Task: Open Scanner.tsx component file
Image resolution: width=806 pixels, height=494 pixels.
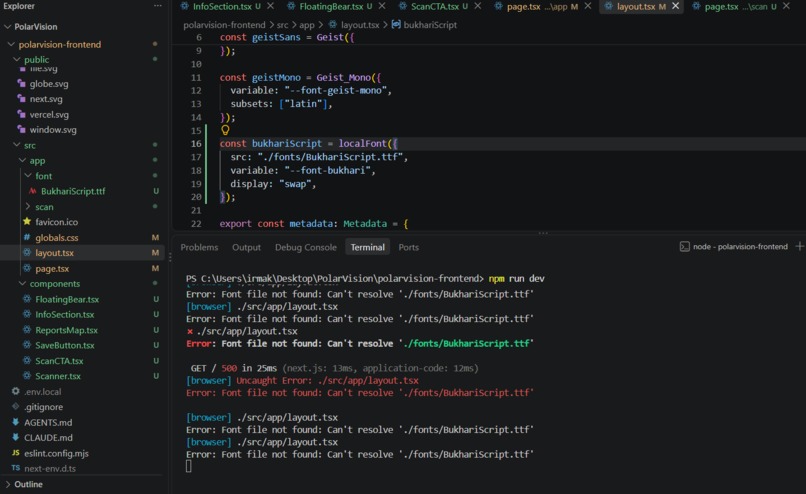Action: (x=58, y=376)
